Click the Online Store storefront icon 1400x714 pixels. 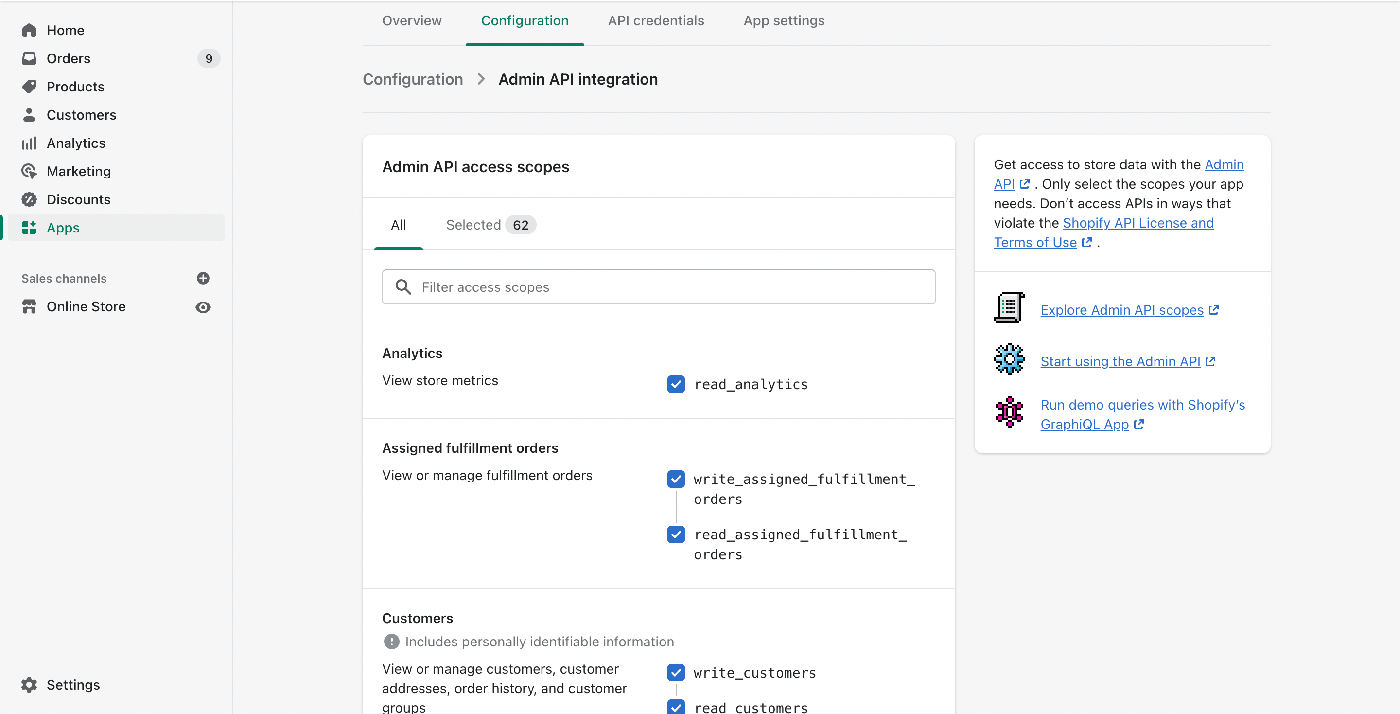(x=29, y=307)
